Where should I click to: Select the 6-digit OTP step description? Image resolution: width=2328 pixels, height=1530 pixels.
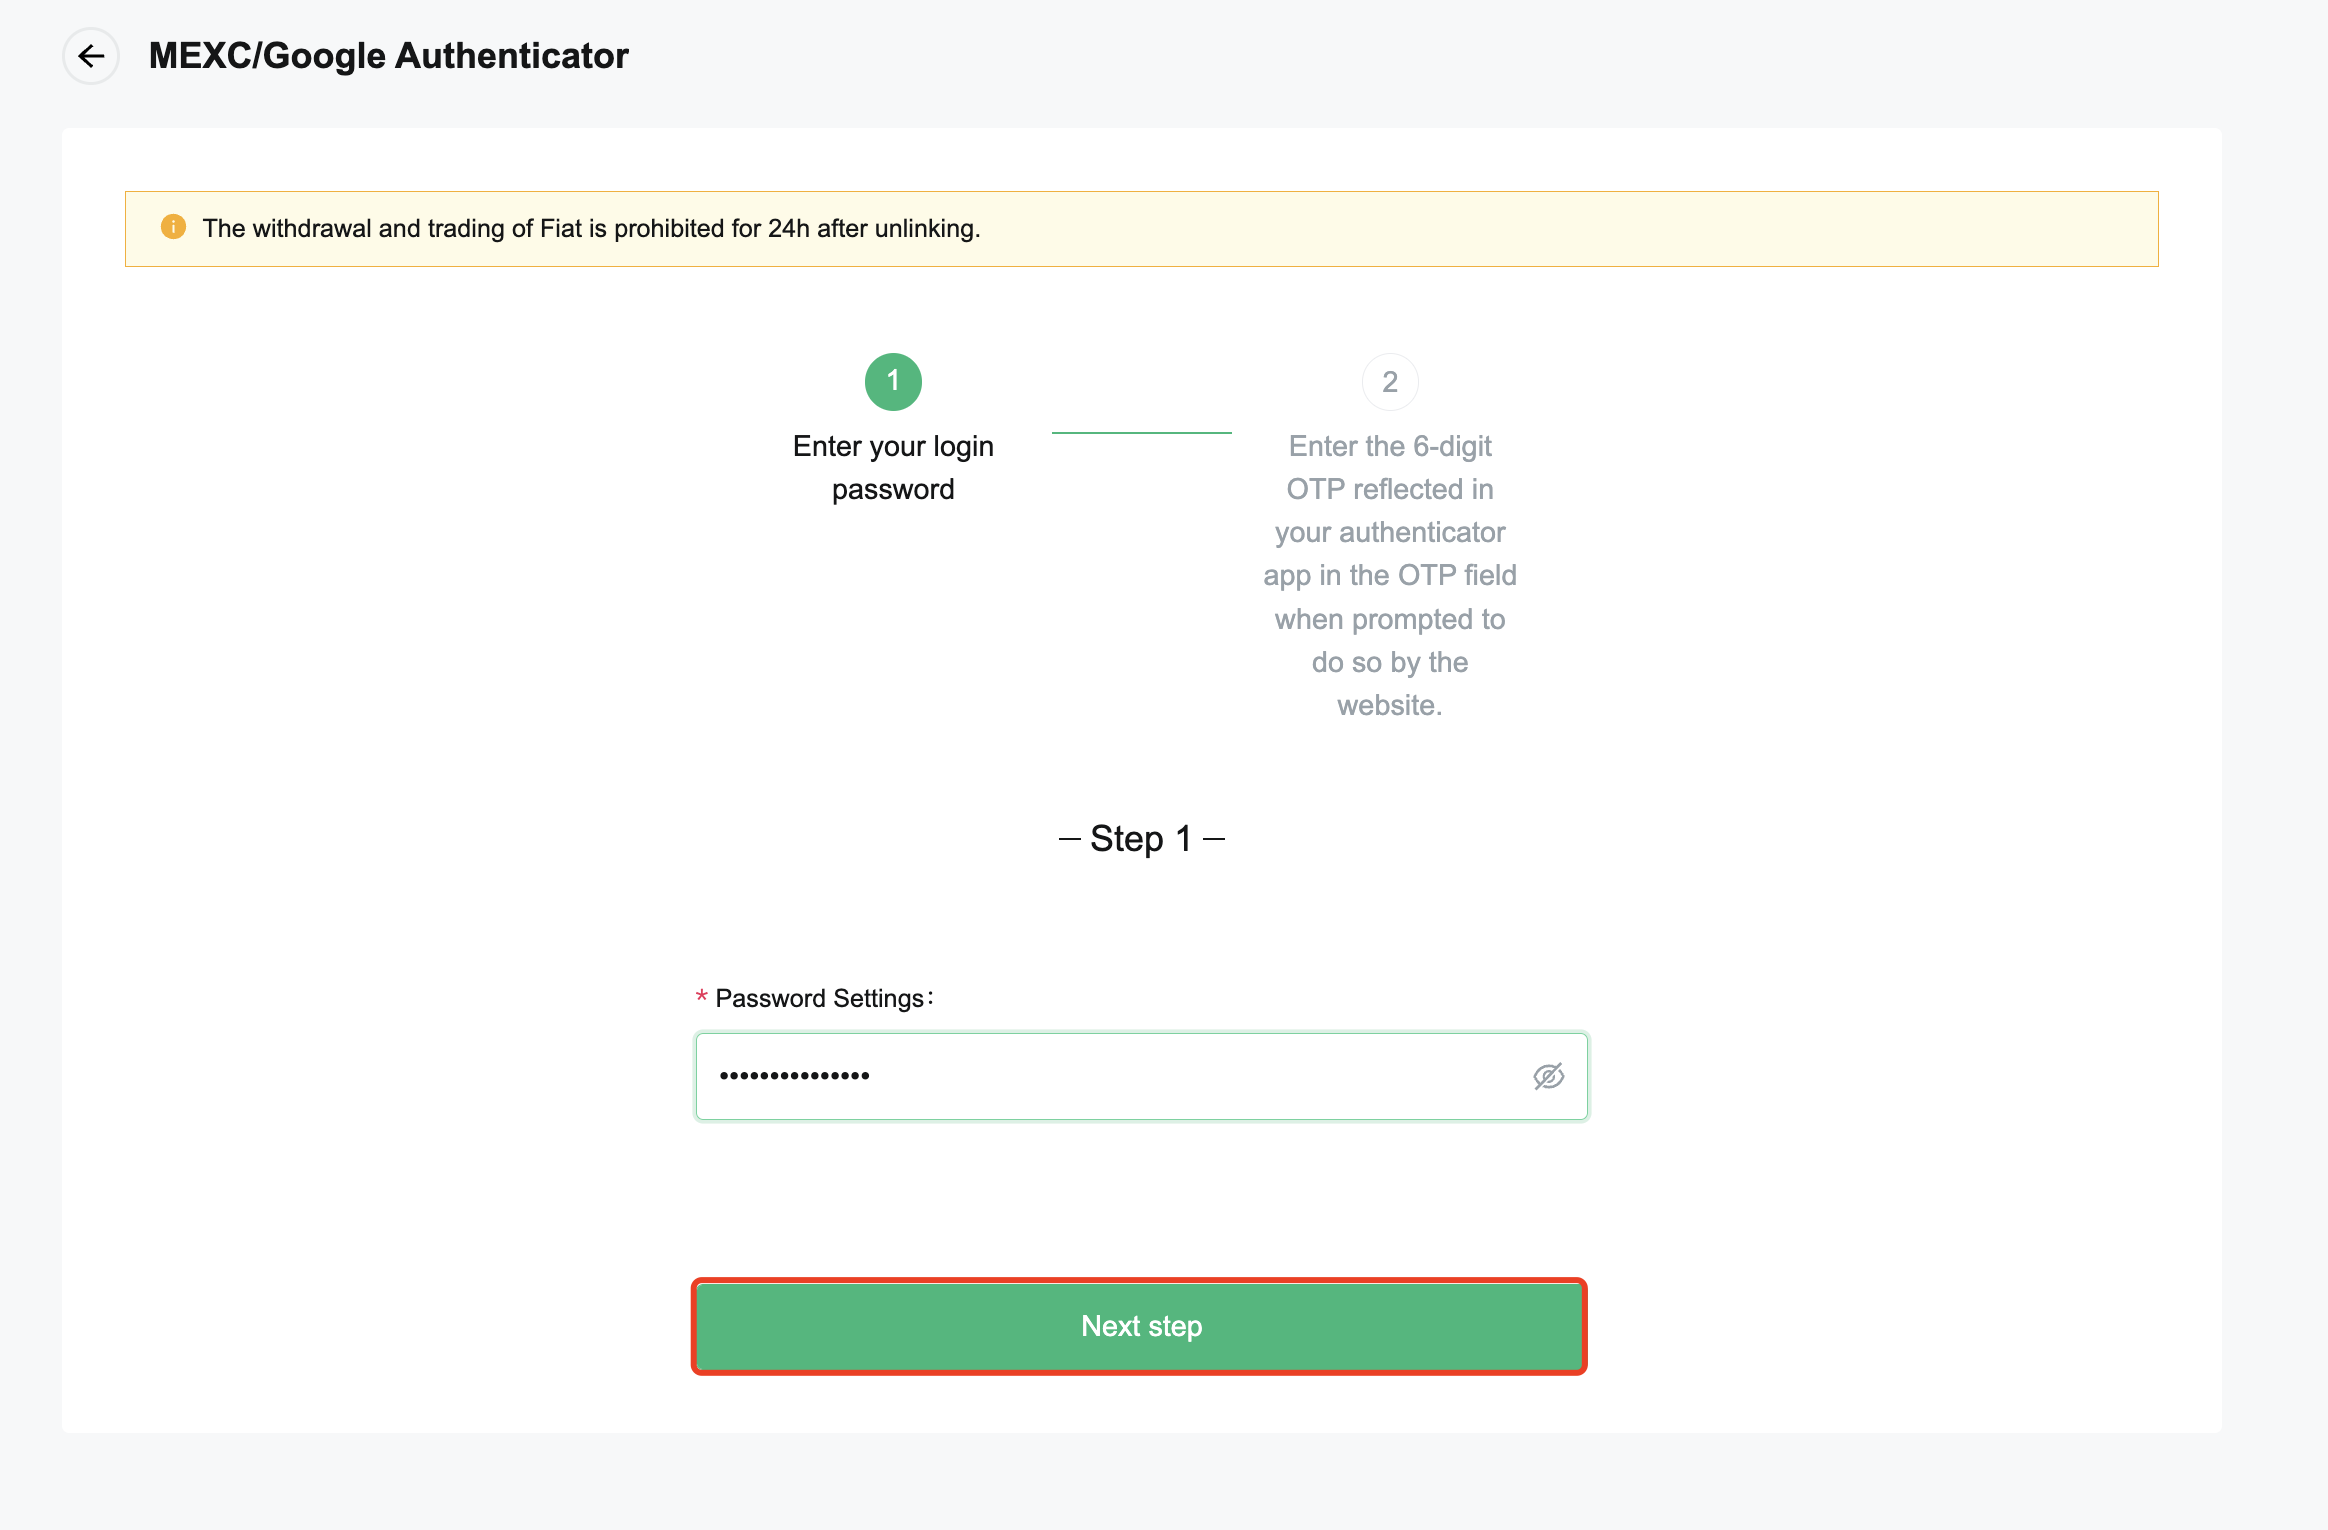tap(1389, 575)
